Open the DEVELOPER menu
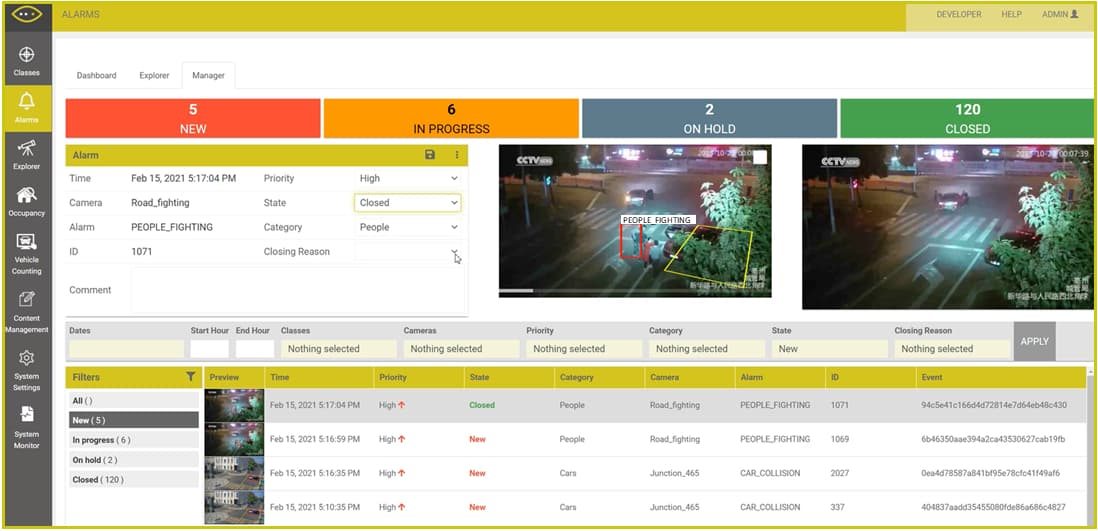 (959, 14)
